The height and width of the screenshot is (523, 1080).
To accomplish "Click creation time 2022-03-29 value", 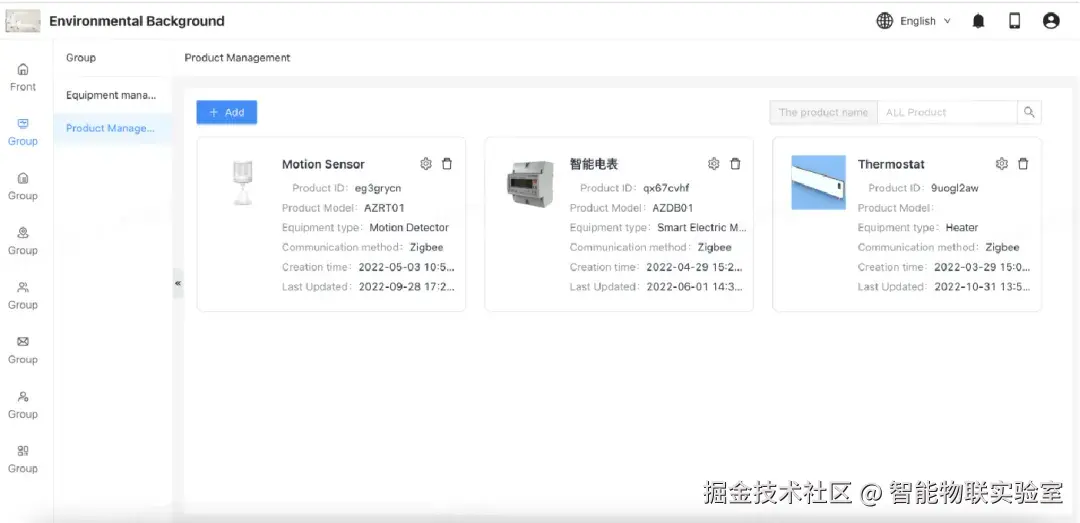I will (982, 267).
